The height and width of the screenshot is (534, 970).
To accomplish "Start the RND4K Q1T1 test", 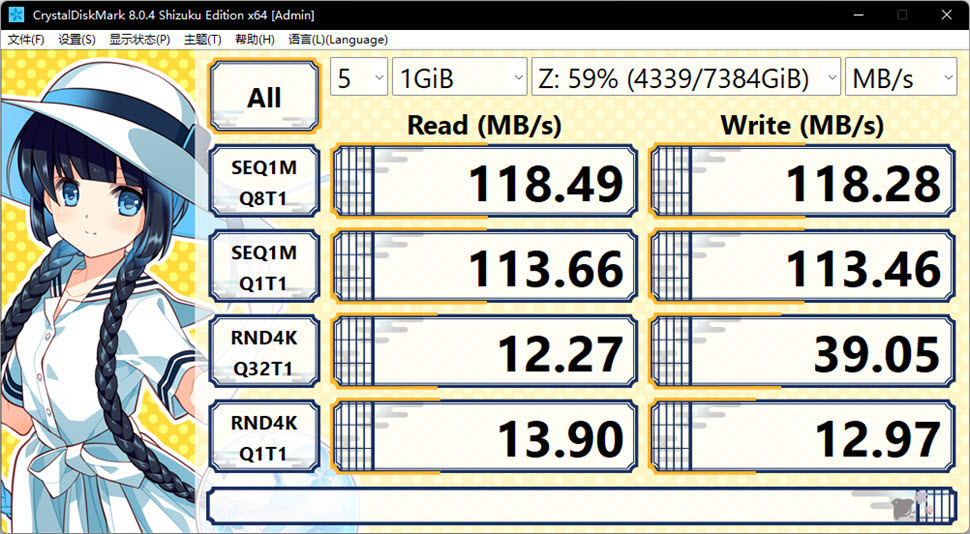I will tap(265, 437).
